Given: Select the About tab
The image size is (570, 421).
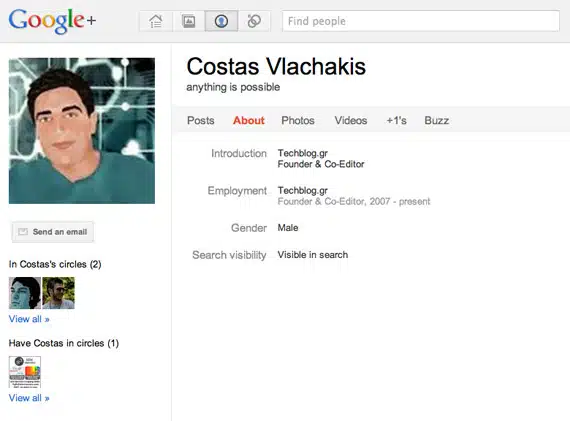Looking at the screenshot, I should [x=249, y=120].
